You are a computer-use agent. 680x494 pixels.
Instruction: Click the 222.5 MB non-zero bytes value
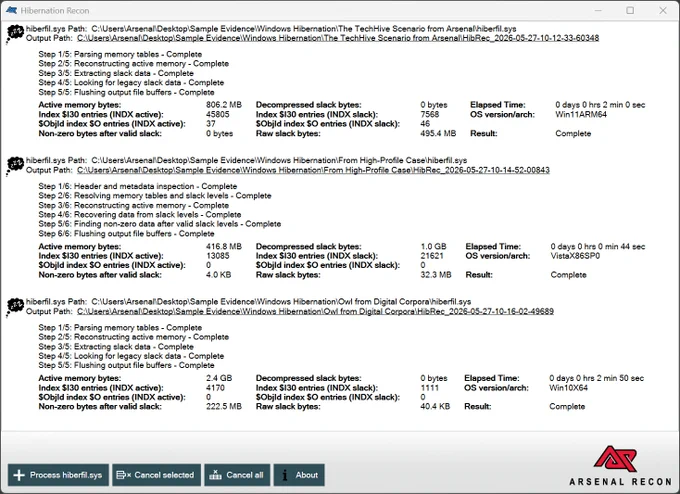pos(224,407)
